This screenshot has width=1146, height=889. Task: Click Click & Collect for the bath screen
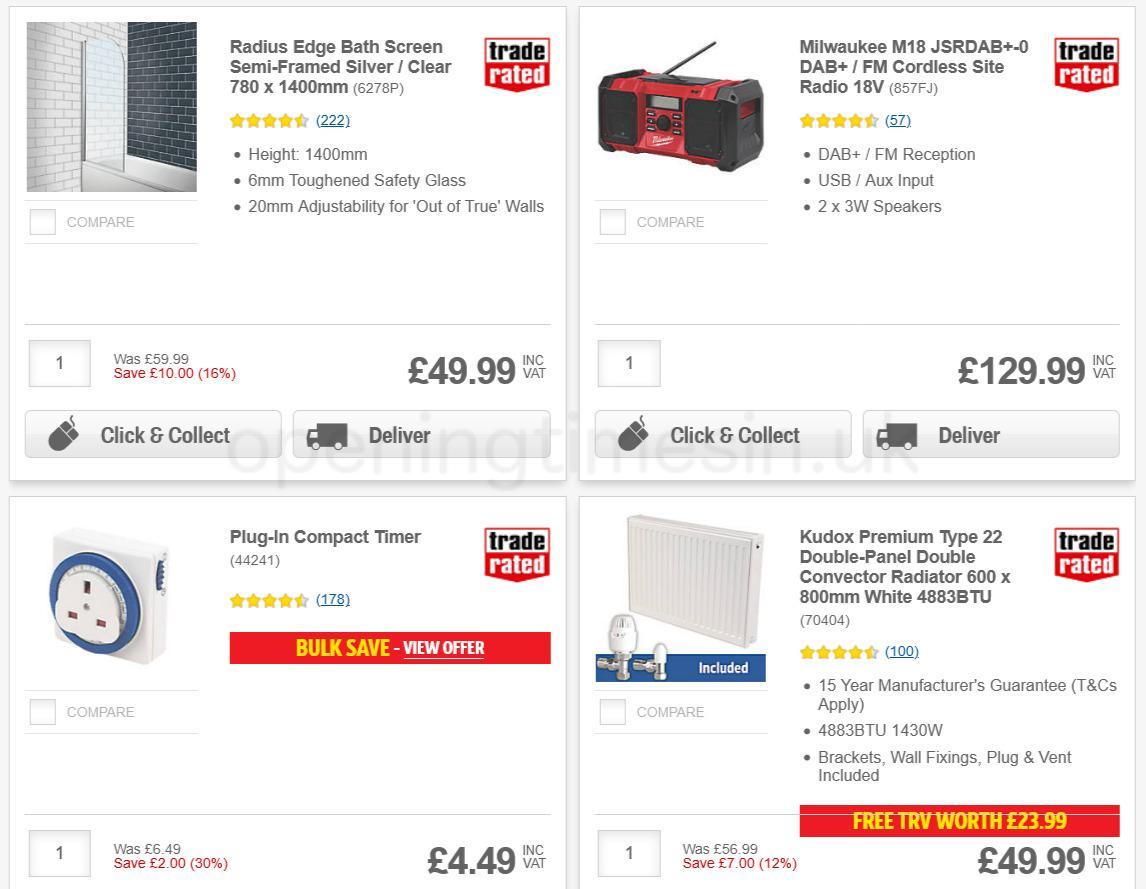tap(153, 434)
